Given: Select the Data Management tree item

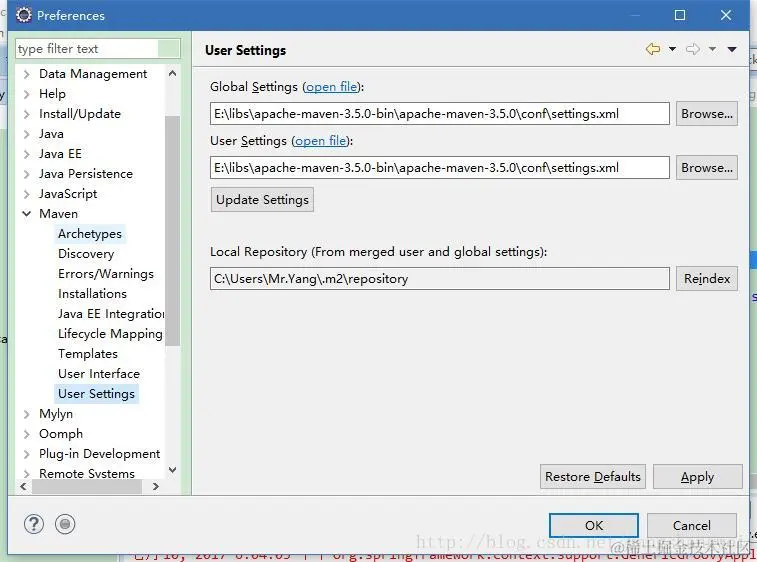Looking at the screenshot, I should 93,74.
